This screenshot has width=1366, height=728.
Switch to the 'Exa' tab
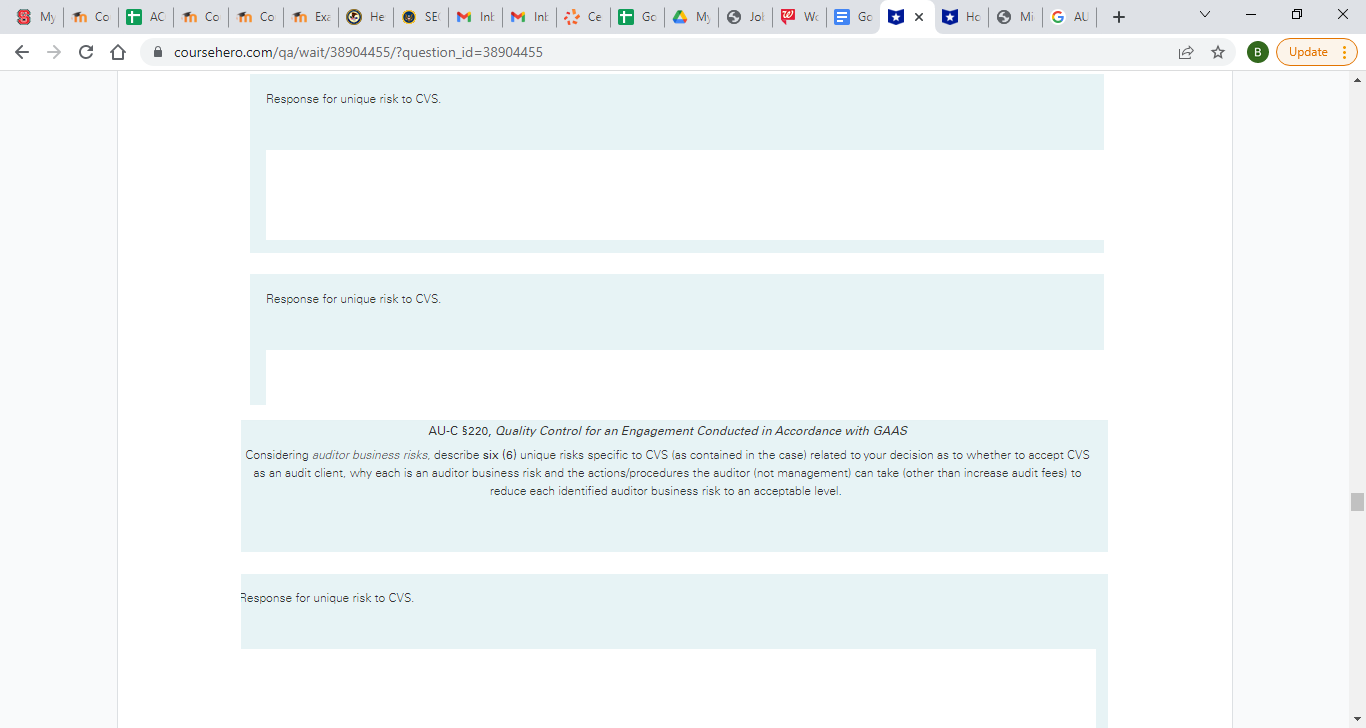[310, 17]
